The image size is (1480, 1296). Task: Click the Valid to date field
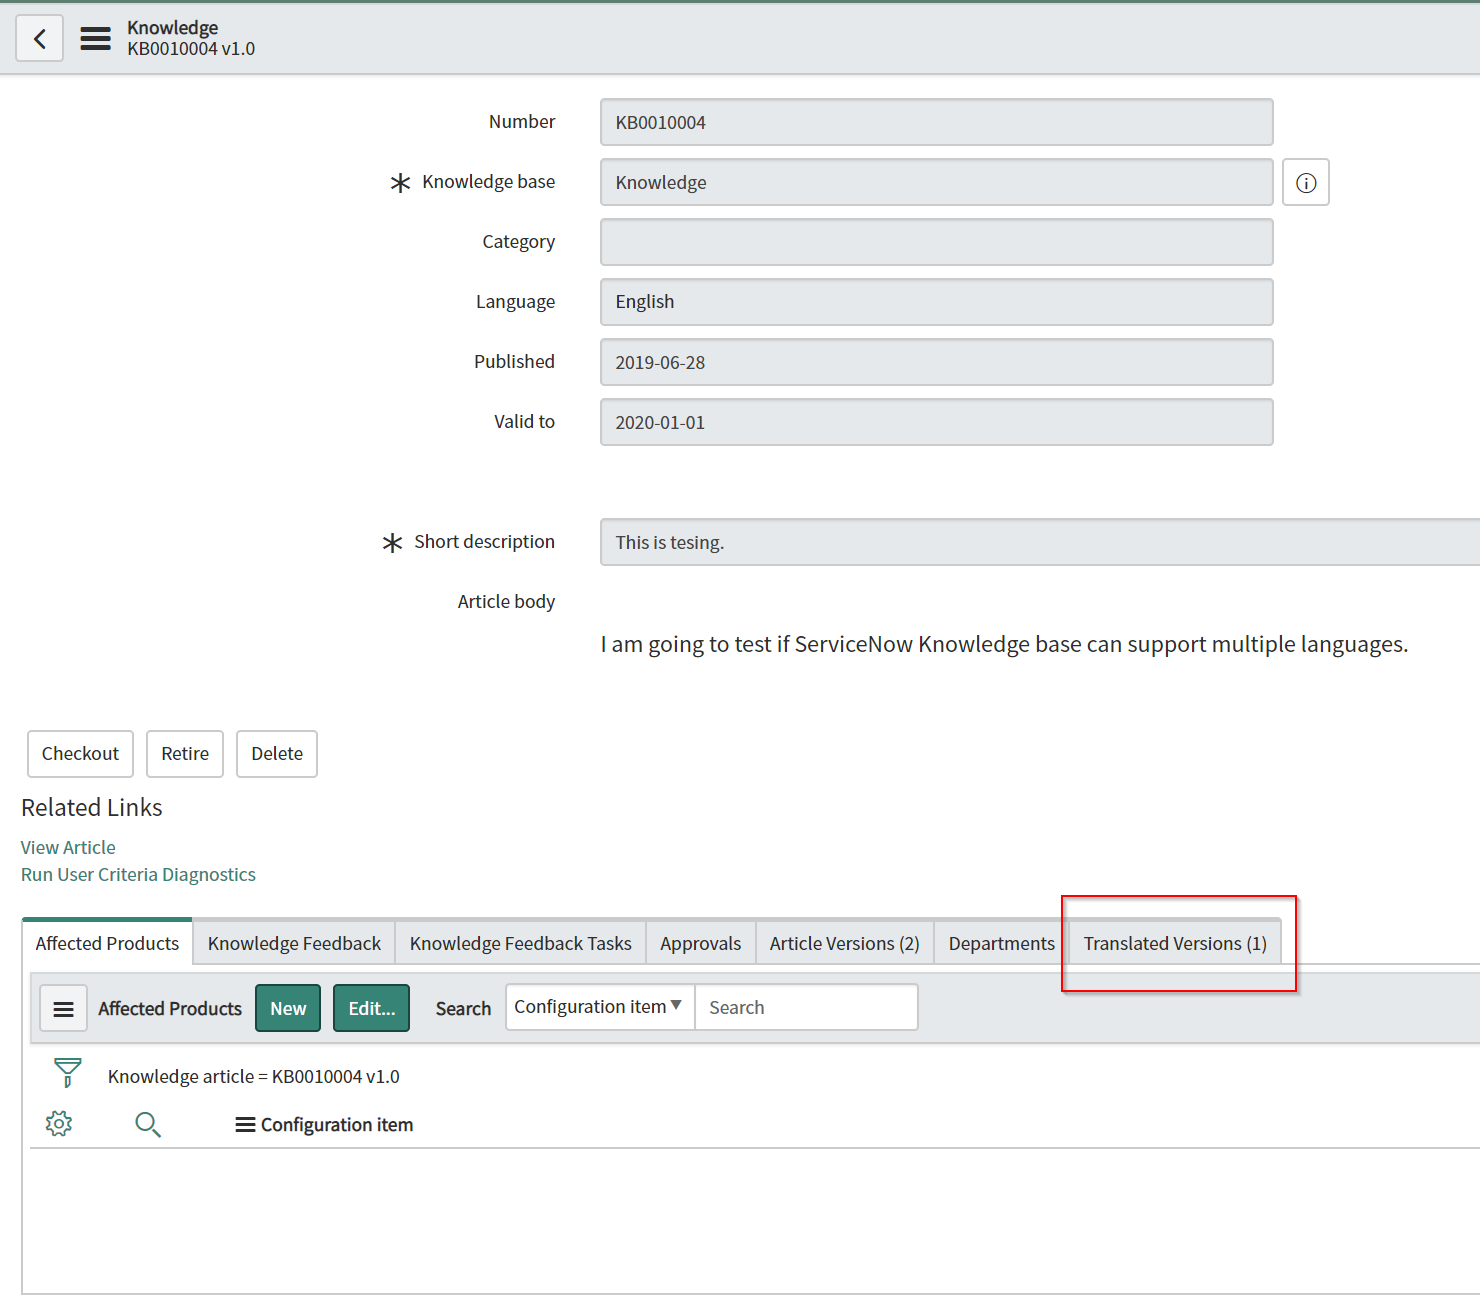(936, 422)
